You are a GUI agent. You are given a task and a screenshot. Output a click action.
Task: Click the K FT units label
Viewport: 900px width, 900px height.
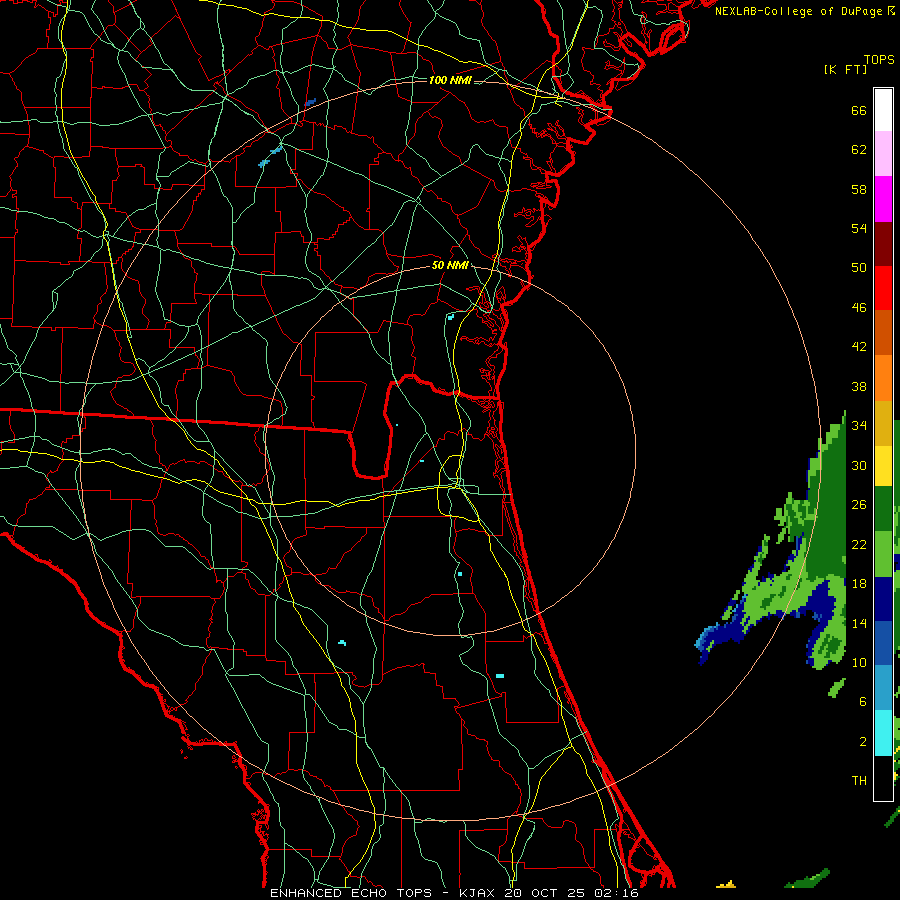845,70
